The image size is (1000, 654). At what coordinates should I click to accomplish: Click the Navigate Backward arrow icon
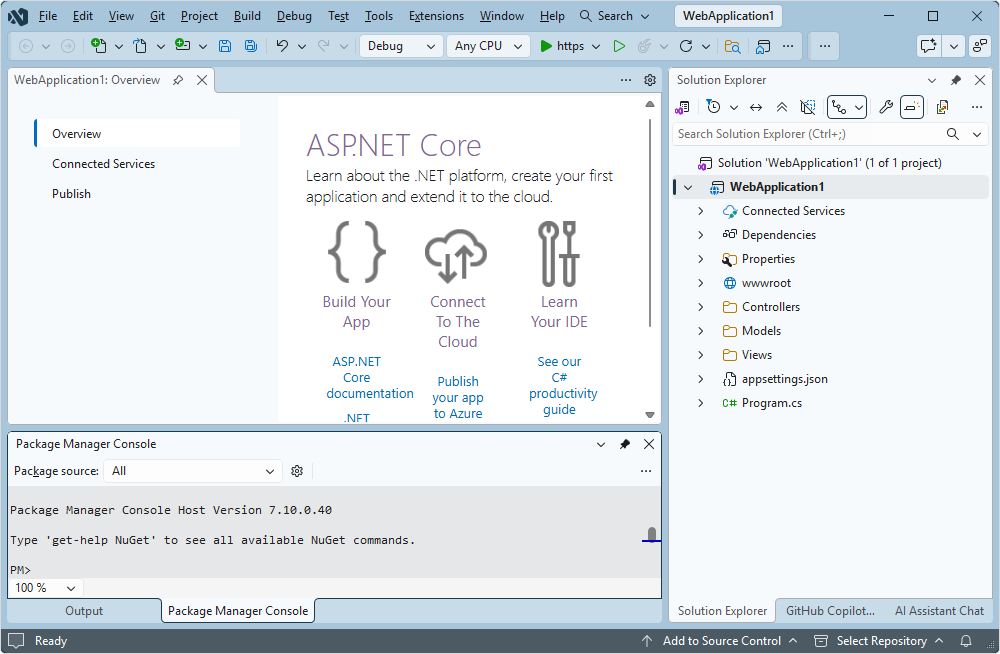click(x=26, y=45)
